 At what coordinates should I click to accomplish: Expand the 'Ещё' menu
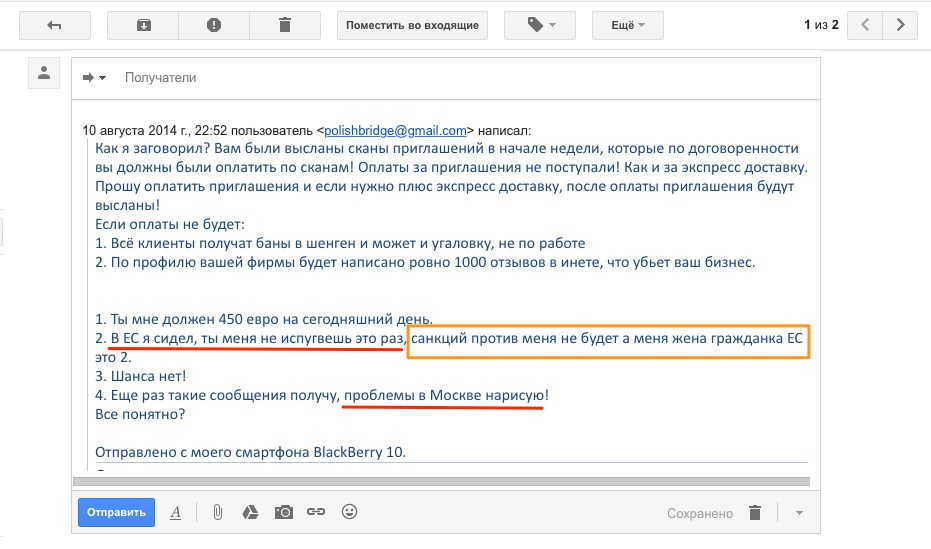point(627,25)
